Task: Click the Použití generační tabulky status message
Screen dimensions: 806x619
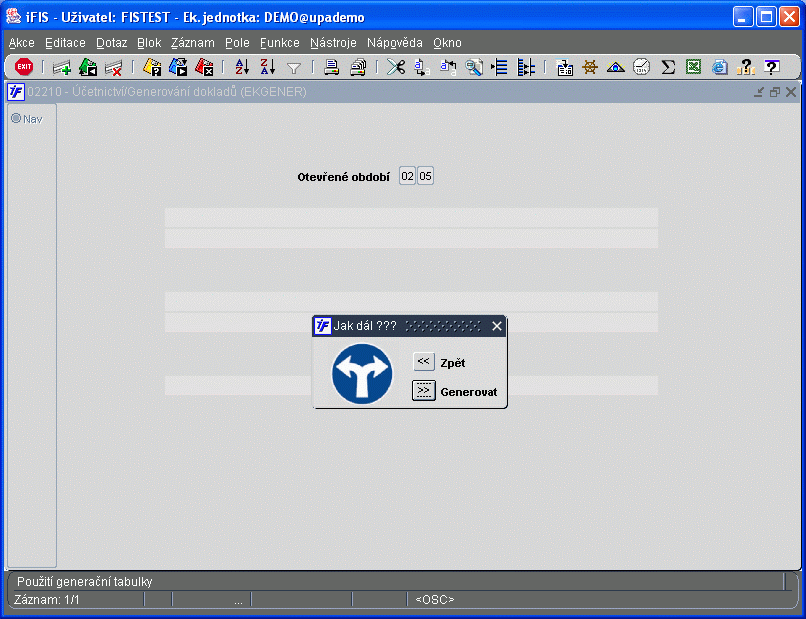Action: [x=85, y=581]
